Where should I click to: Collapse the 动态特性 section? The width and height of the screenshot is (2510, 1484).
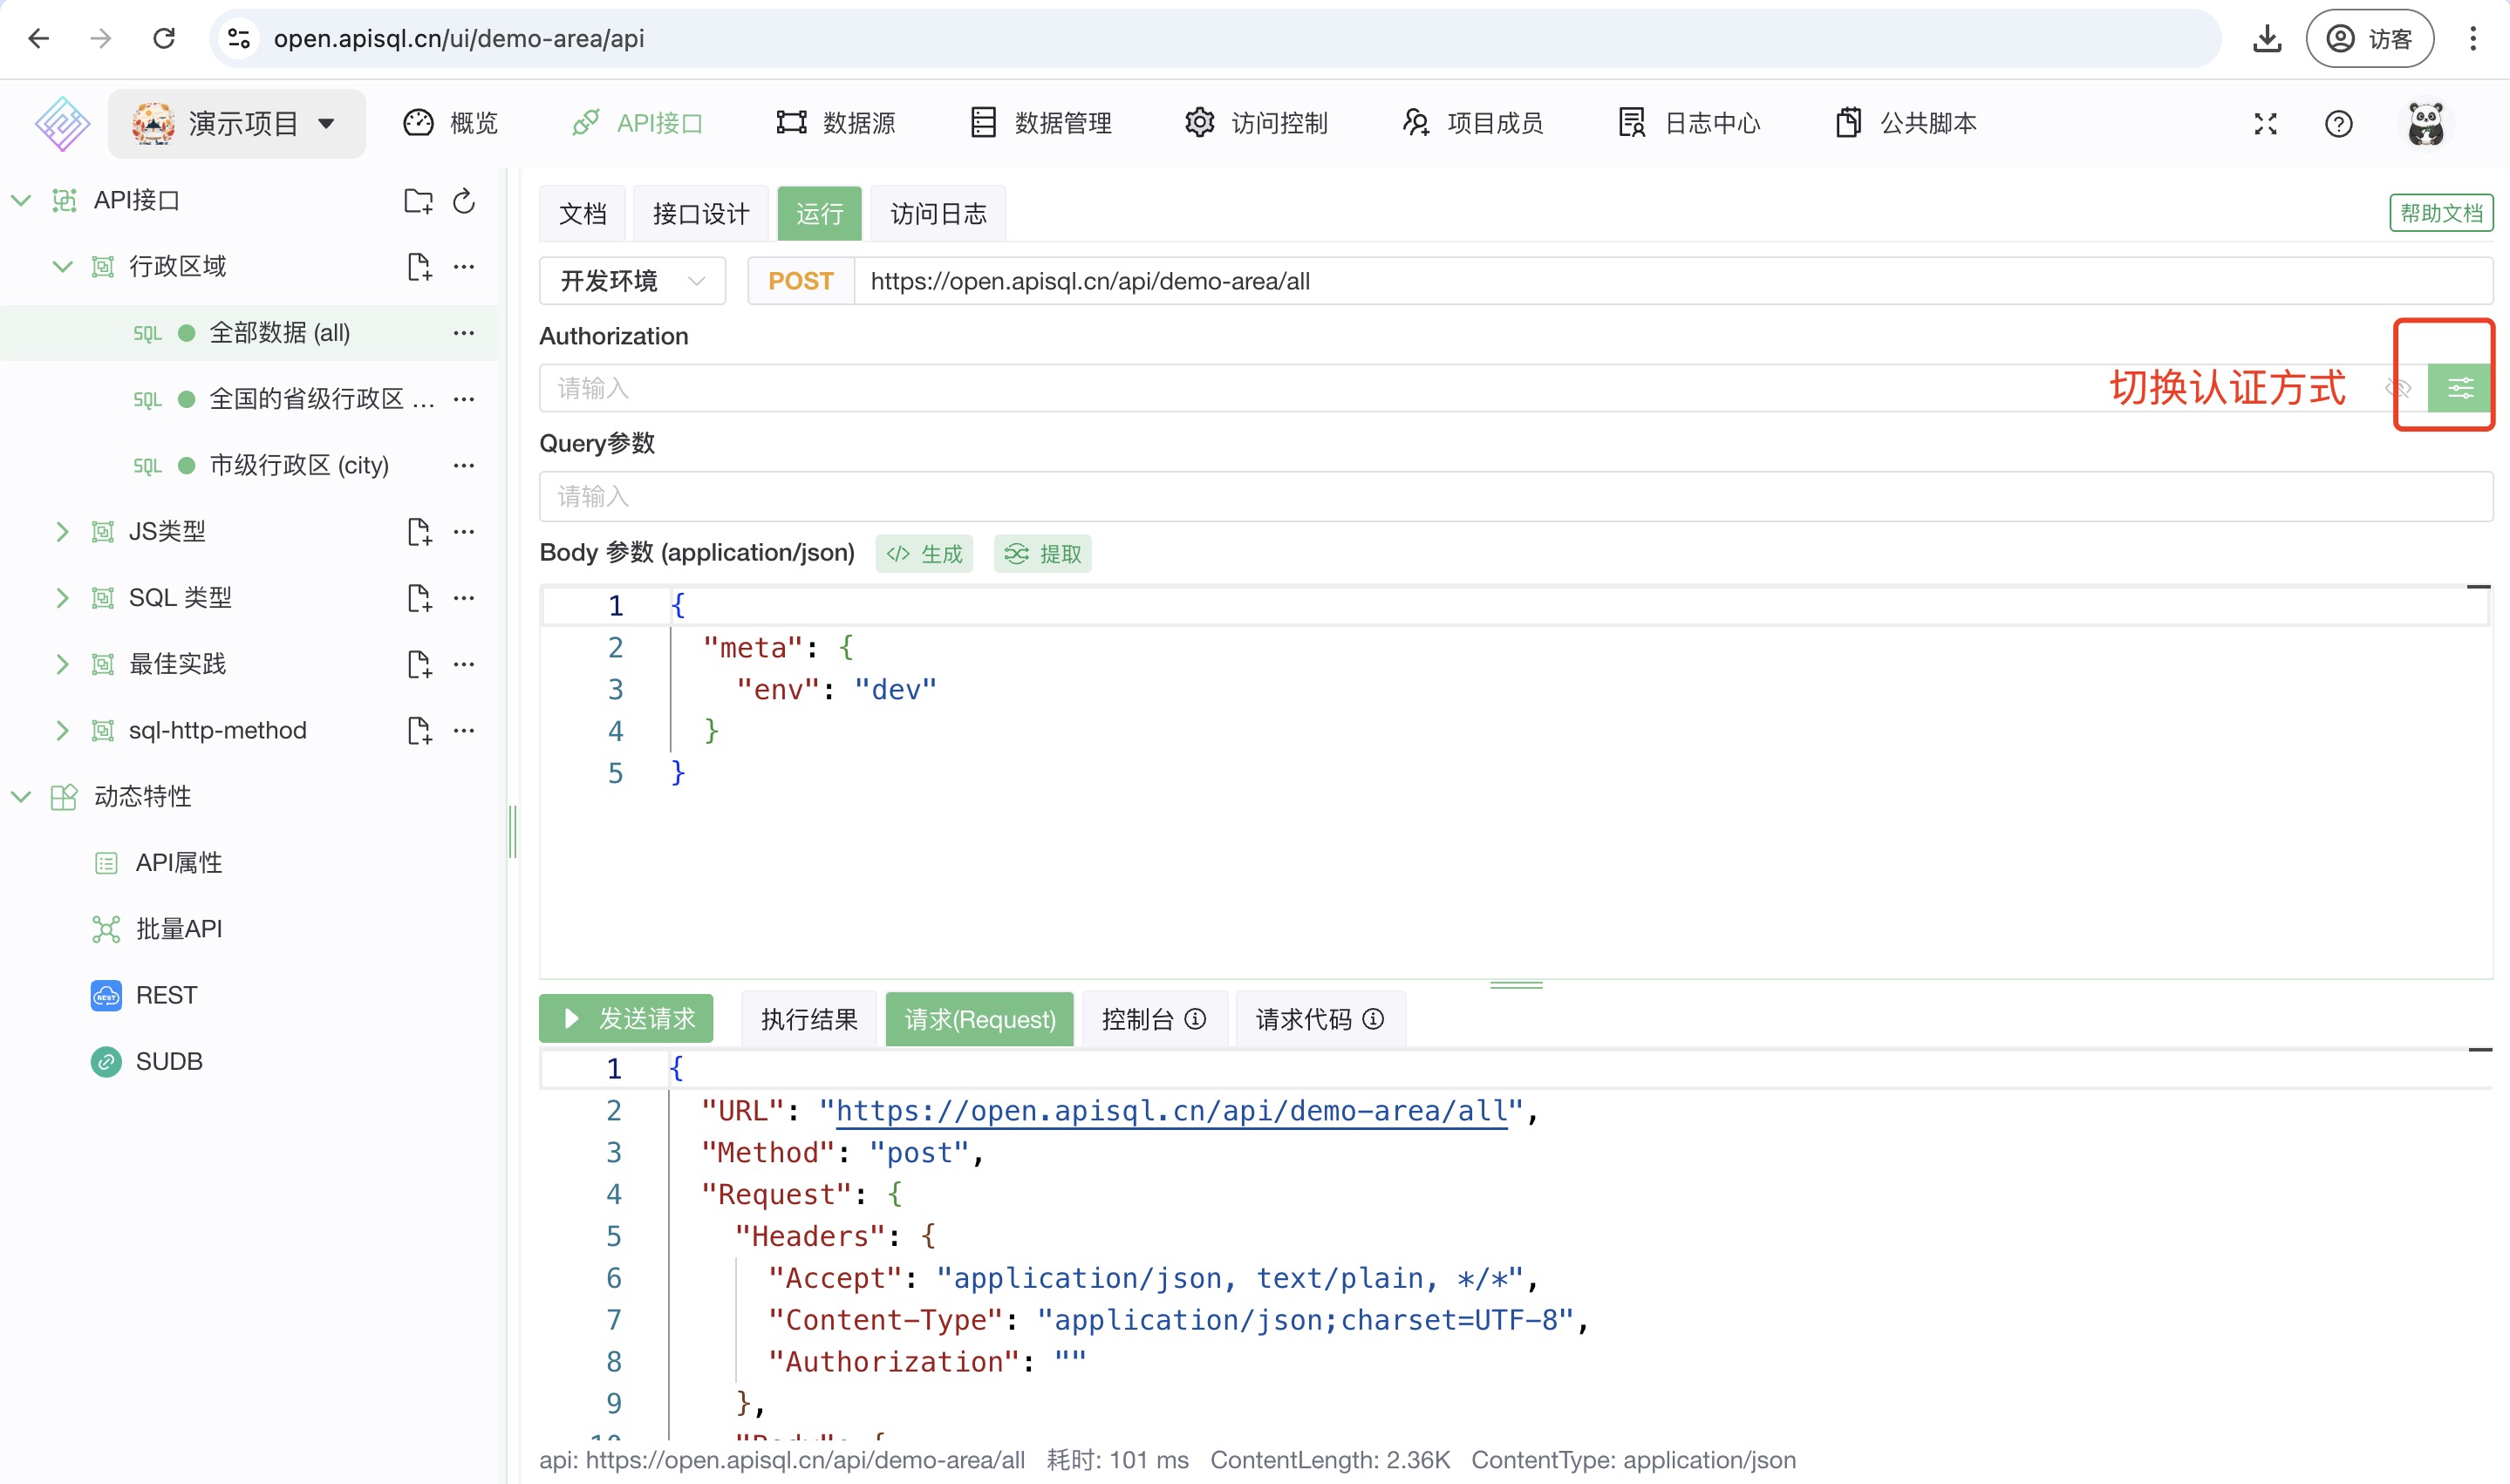click(x=21, y=797)
